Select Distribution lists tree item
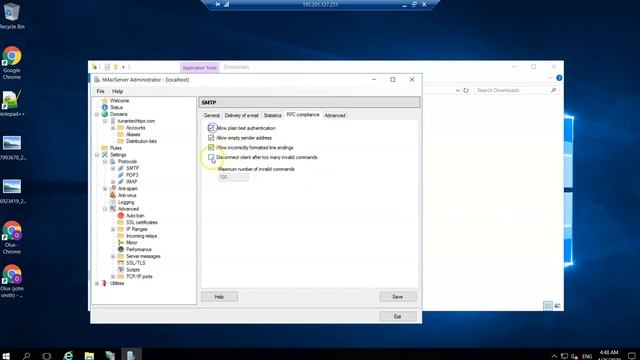The width and height of the screenshot is (640, 360). coord(141,141)
